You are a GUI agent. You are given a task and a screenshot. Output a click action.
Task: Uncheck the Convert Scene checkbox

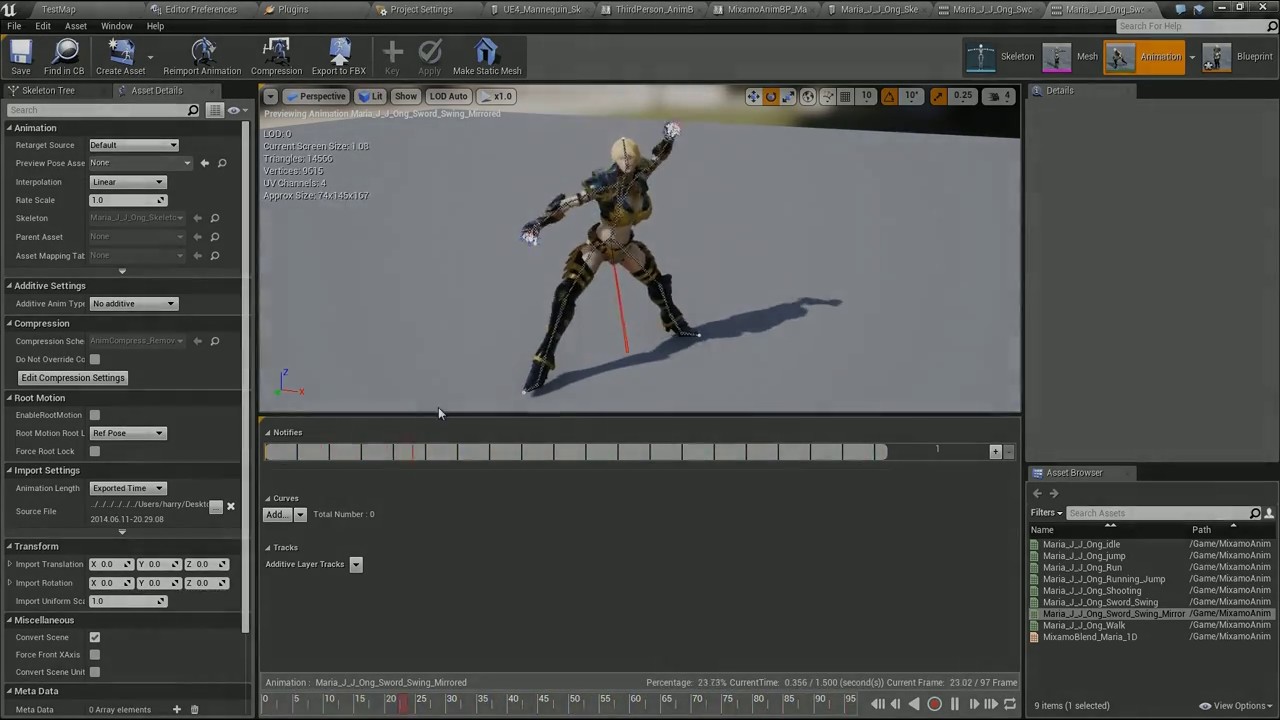point(95,637)
